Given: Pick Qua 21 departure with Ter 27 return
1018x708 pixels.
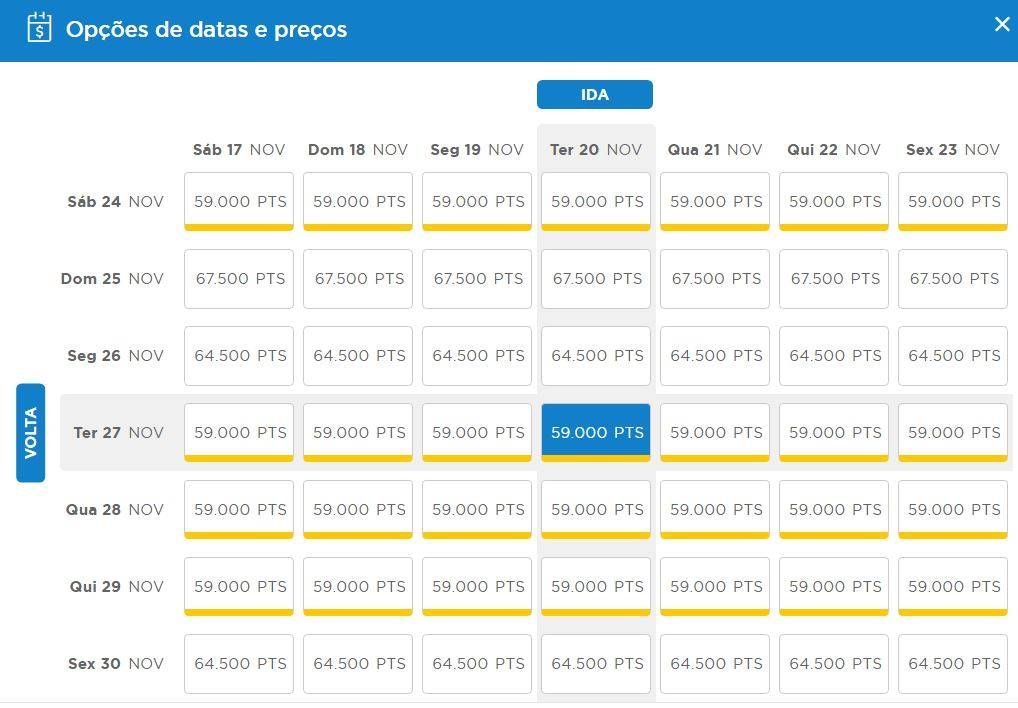Looking at the screenshot, I should tap(715, 432).
